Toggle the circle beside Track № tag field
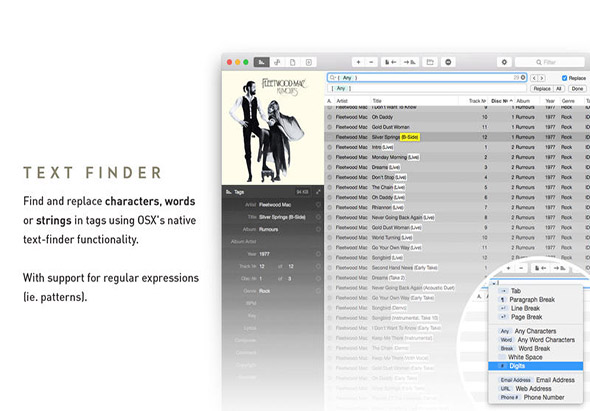 click(318, 266)
